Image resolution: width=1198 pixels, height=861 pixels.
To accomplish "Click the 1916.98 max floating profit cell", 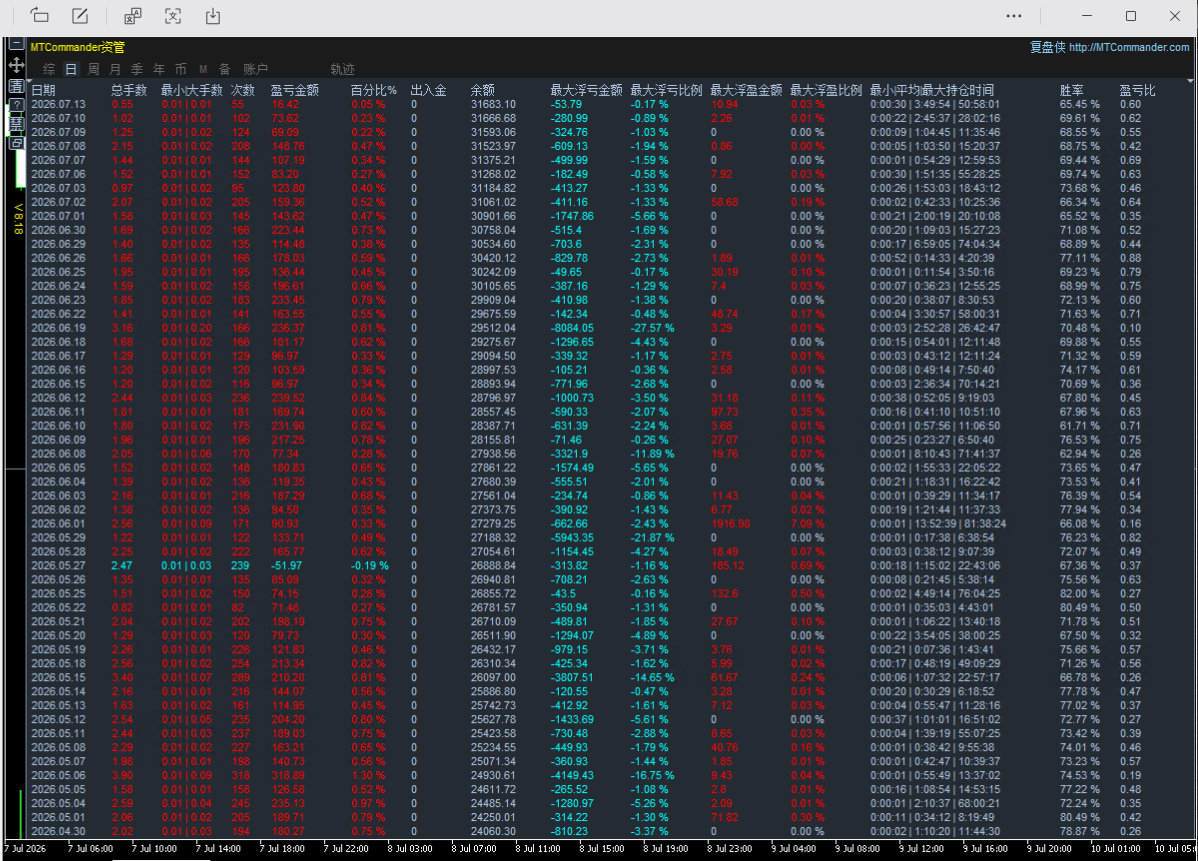I will click(x=730, y=524).
